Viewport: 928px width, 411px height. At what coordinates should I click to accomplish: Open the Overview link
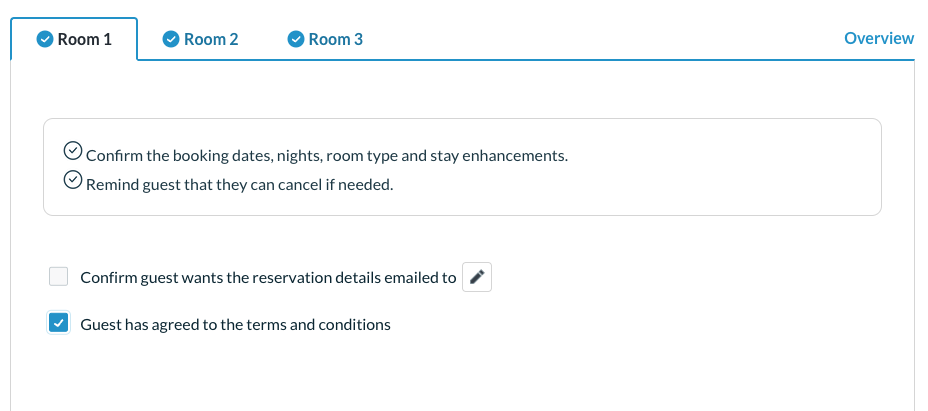pos(878,38)
